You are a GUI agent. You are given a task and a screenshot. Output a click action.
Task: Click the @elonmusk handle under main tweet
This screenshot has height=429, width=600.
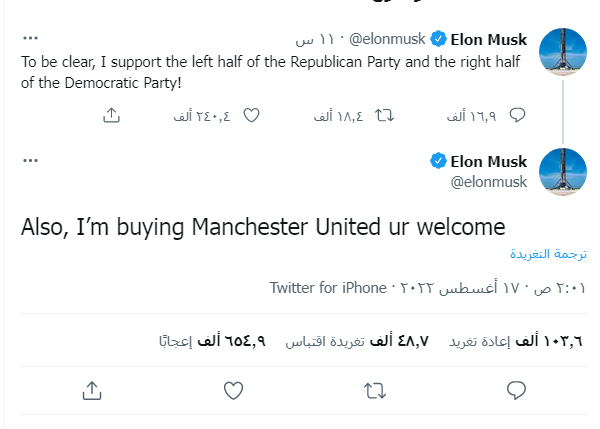[487, 182]
